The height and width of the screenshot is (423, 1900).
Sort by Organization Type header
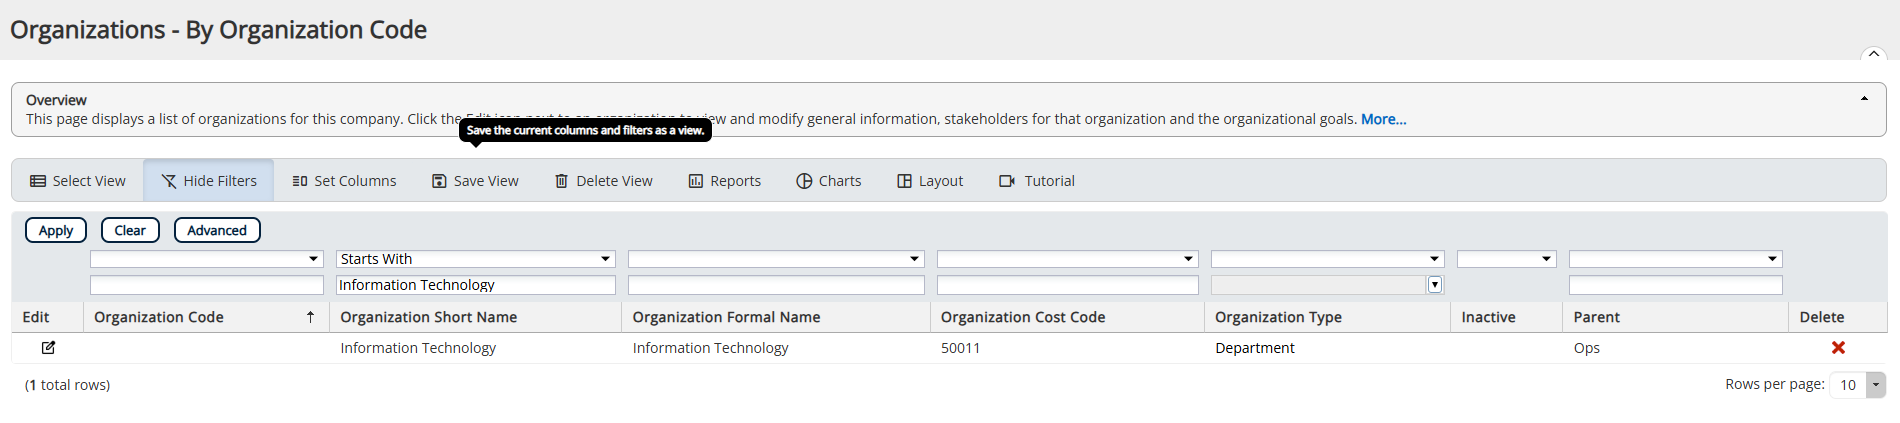(1278, 317)
